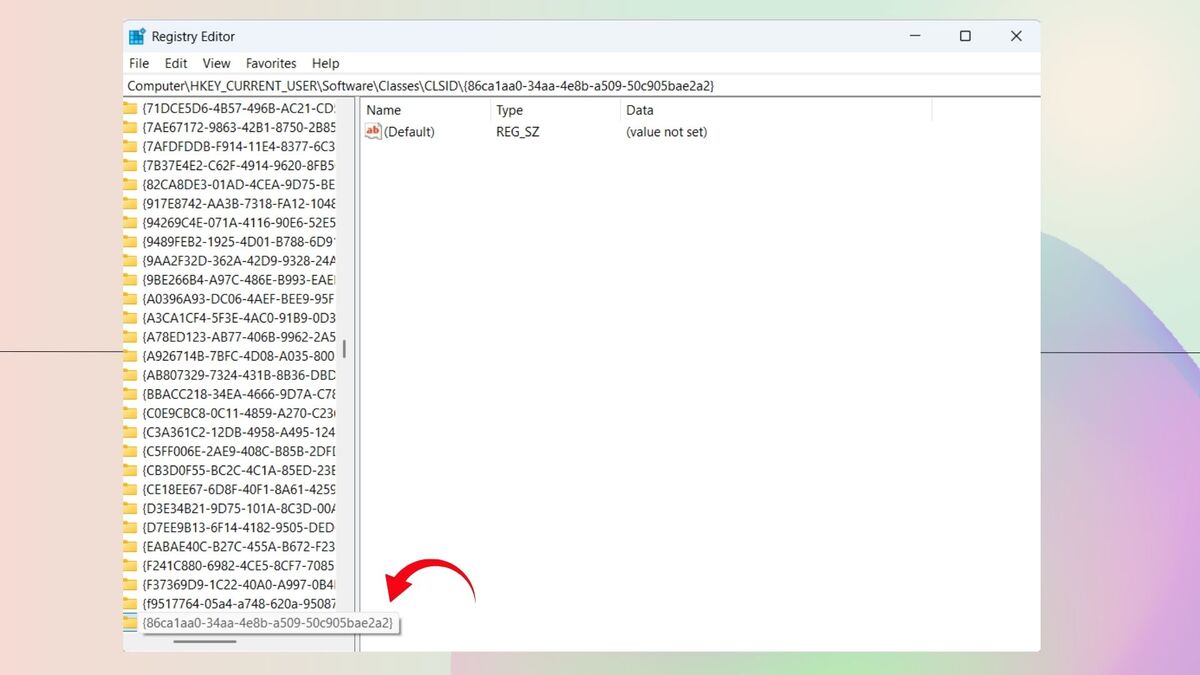Click folder icon of {C3A361C2-12DB-4958 key
The height and width of the screenshot is (675, 1200).
pyautogui.click(x=130, y=431)
